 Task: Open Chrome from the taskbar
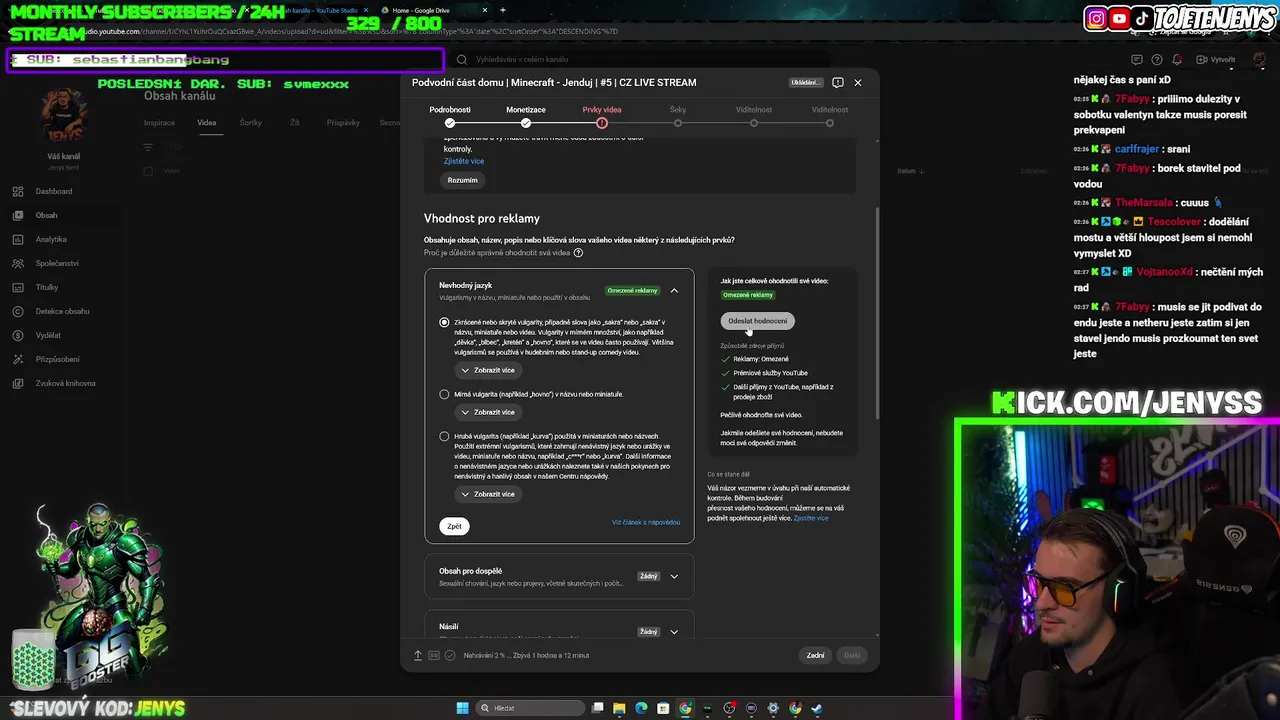[685, 708]
